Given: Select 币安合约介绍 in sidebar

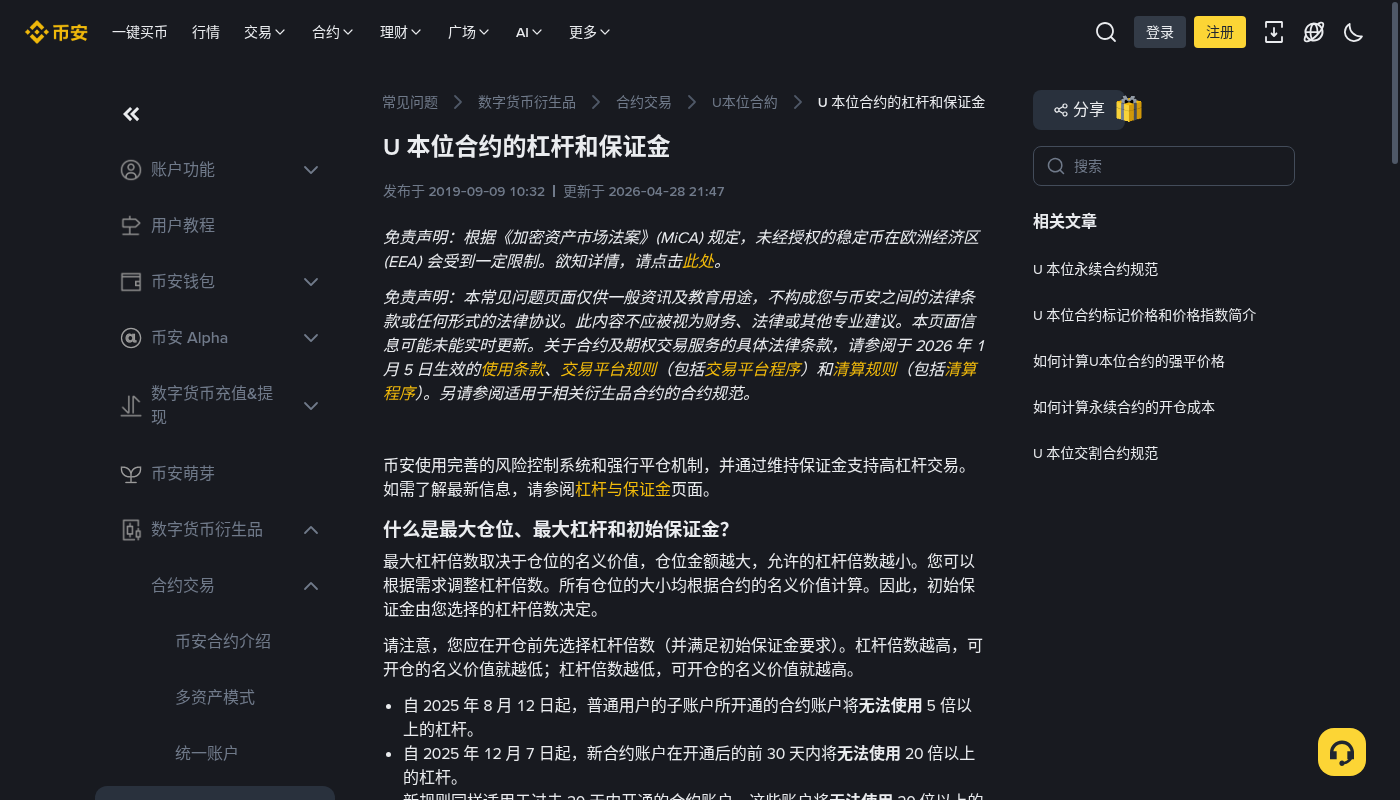Looking at the screenshot, I should (223, 642).
